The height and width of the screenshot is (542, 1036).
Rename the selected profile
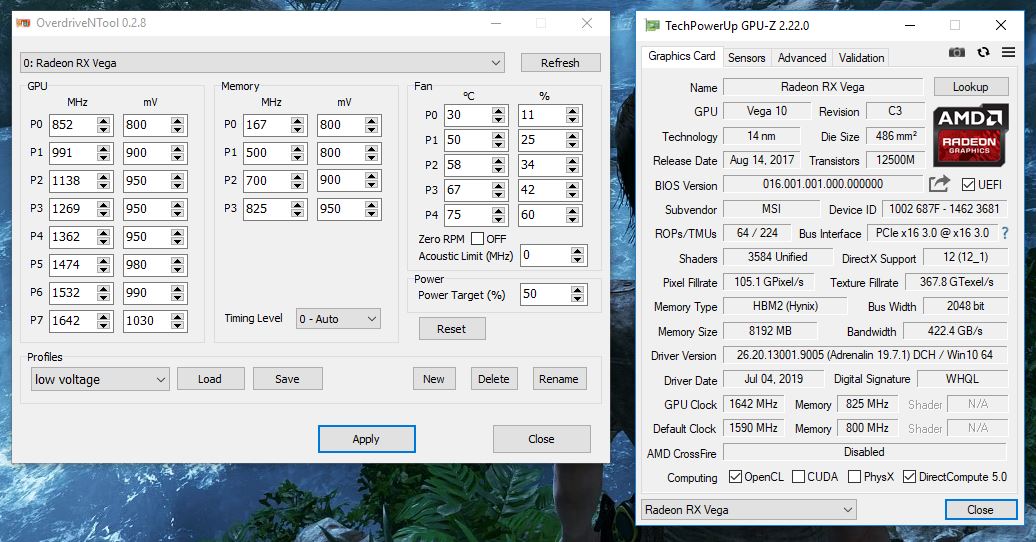coord(559,379)
